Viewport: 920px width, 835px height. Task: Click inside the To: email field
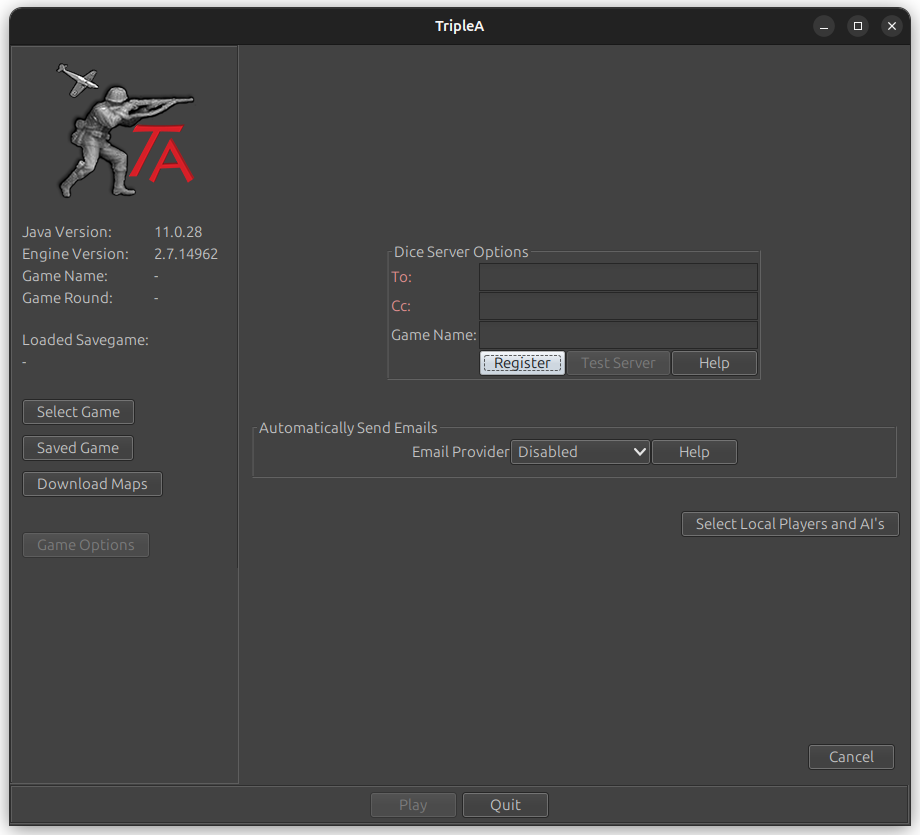tap(618, 277)
